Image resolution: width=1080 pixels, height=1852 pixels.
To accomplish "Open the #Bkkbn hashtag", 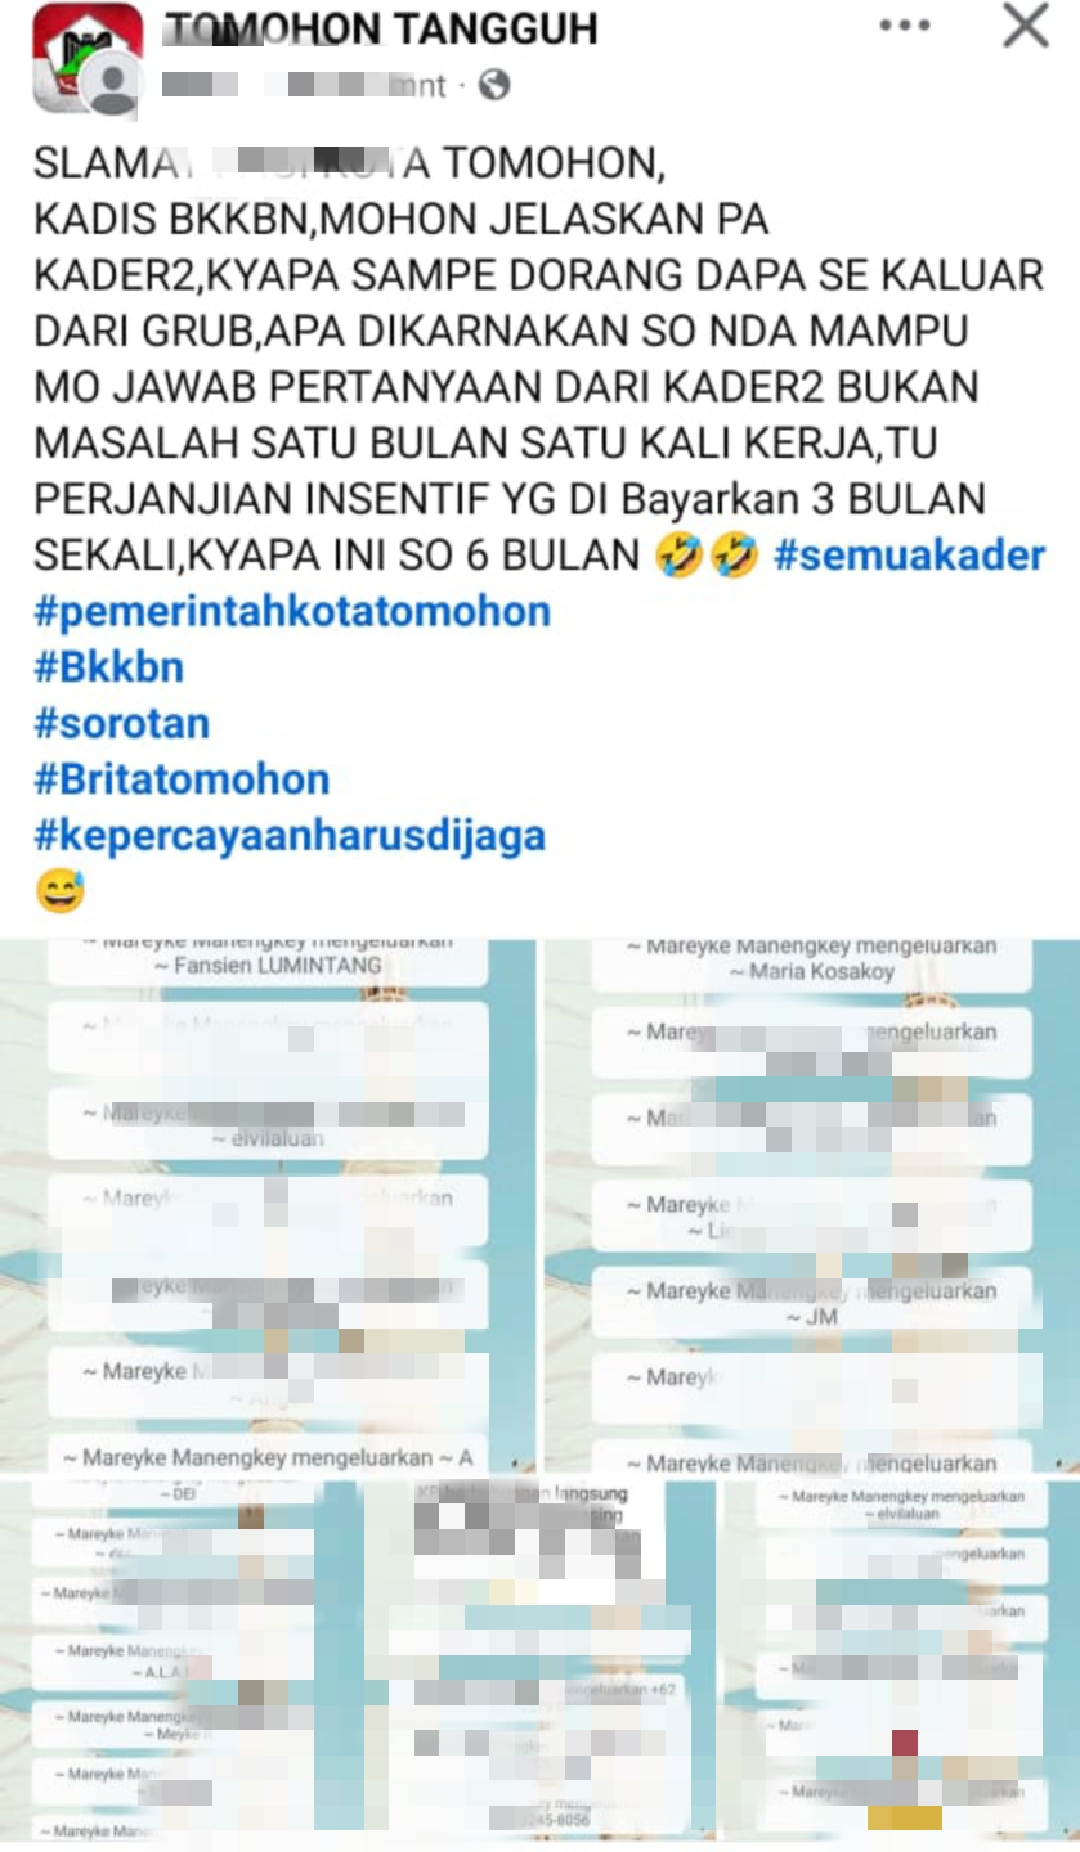I will coord(109,667).
